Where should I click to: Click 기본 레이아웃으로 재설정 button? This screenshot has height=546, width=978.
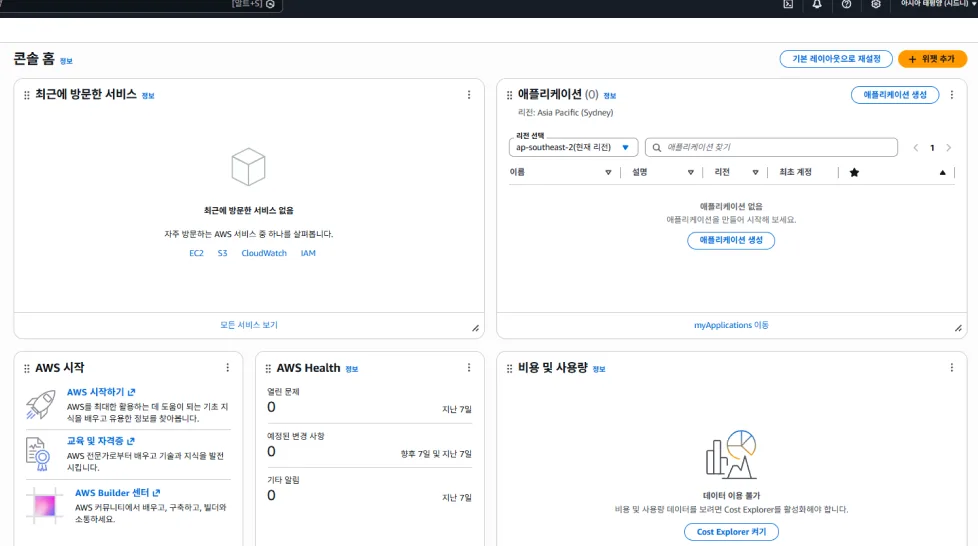pyautogui.click(x=836, y=59)
